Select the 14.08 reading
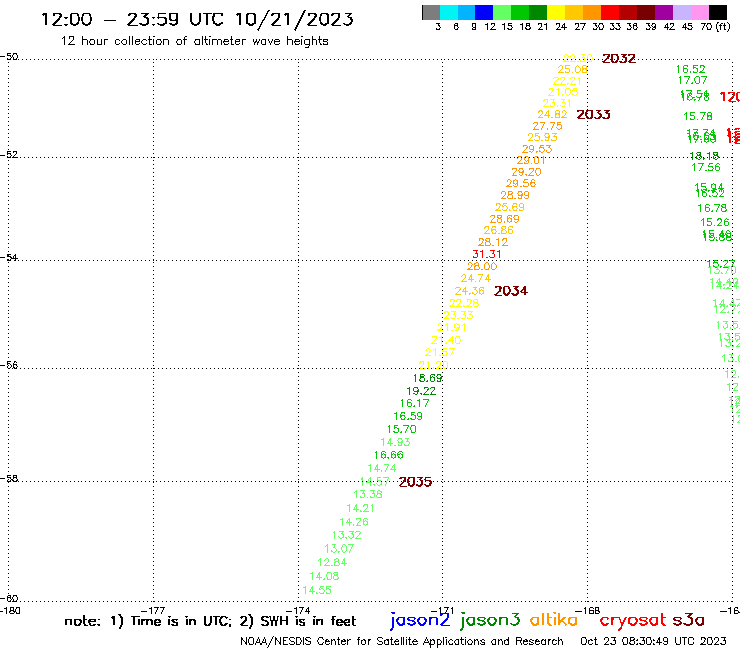Screen dimensions: 740x650 click(324, 576)
